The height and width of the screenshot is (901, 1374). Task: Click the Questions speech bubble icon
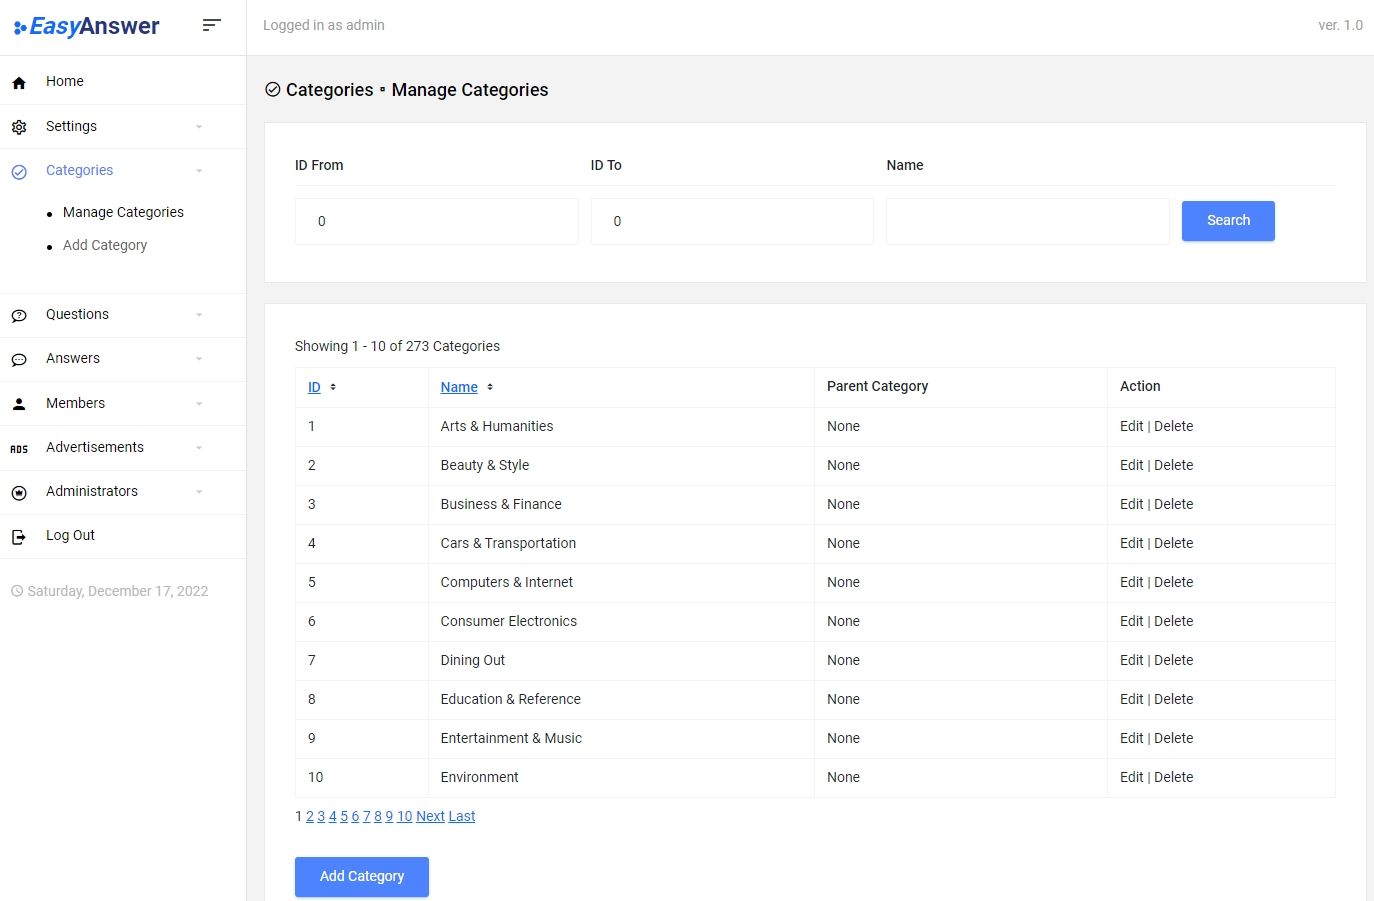19,316
